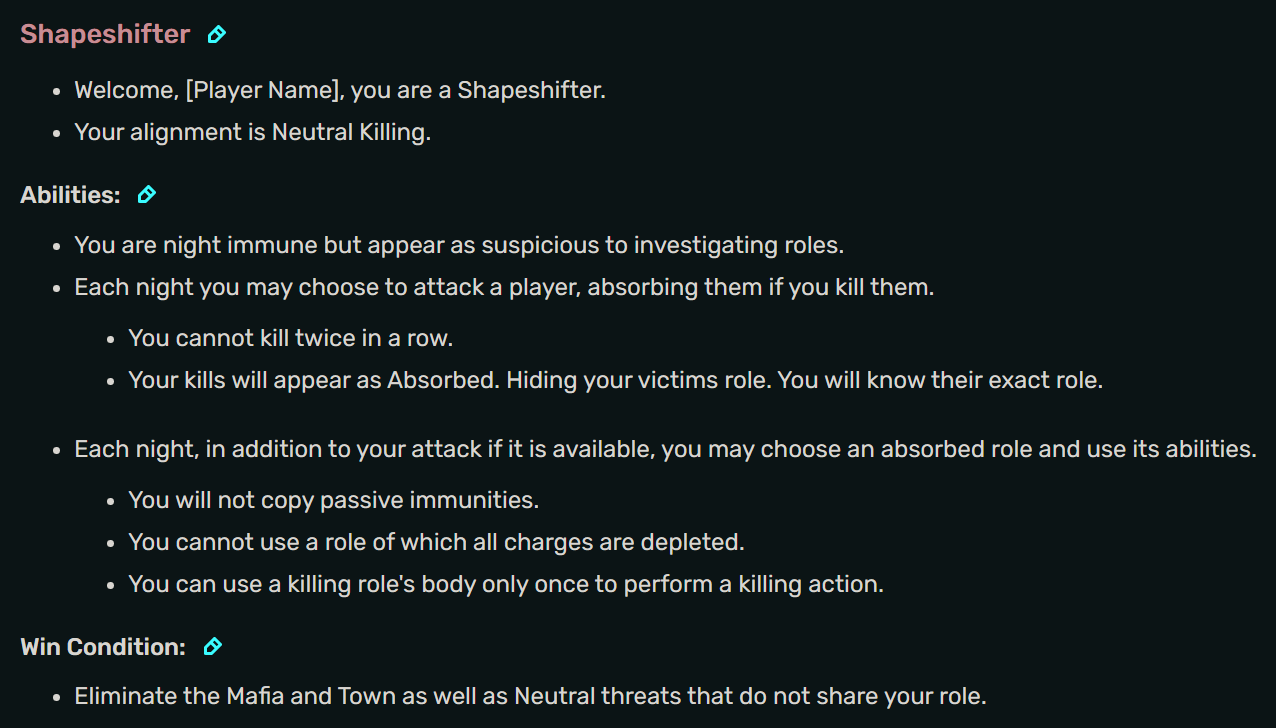Edit the Win Condition section via pencil
The image size is (1276, 728).
pos(212,647)
